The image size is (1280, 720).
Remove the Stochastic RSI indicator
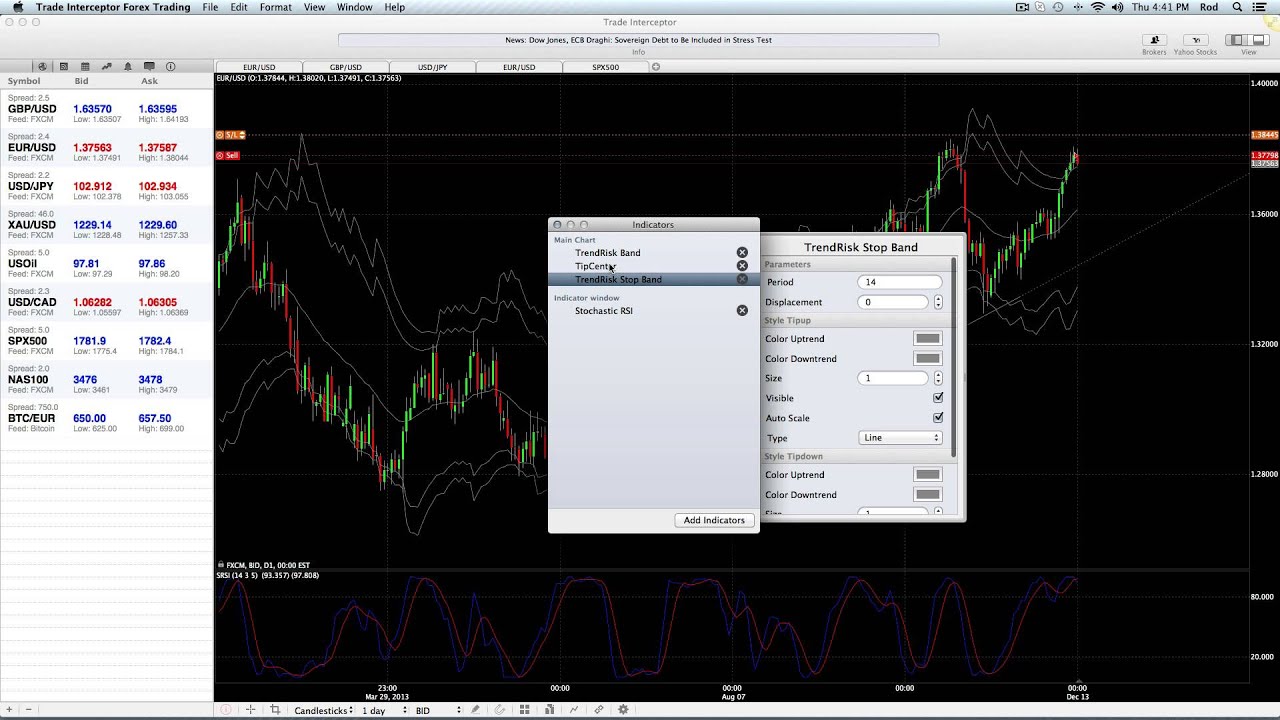point(742,311)
